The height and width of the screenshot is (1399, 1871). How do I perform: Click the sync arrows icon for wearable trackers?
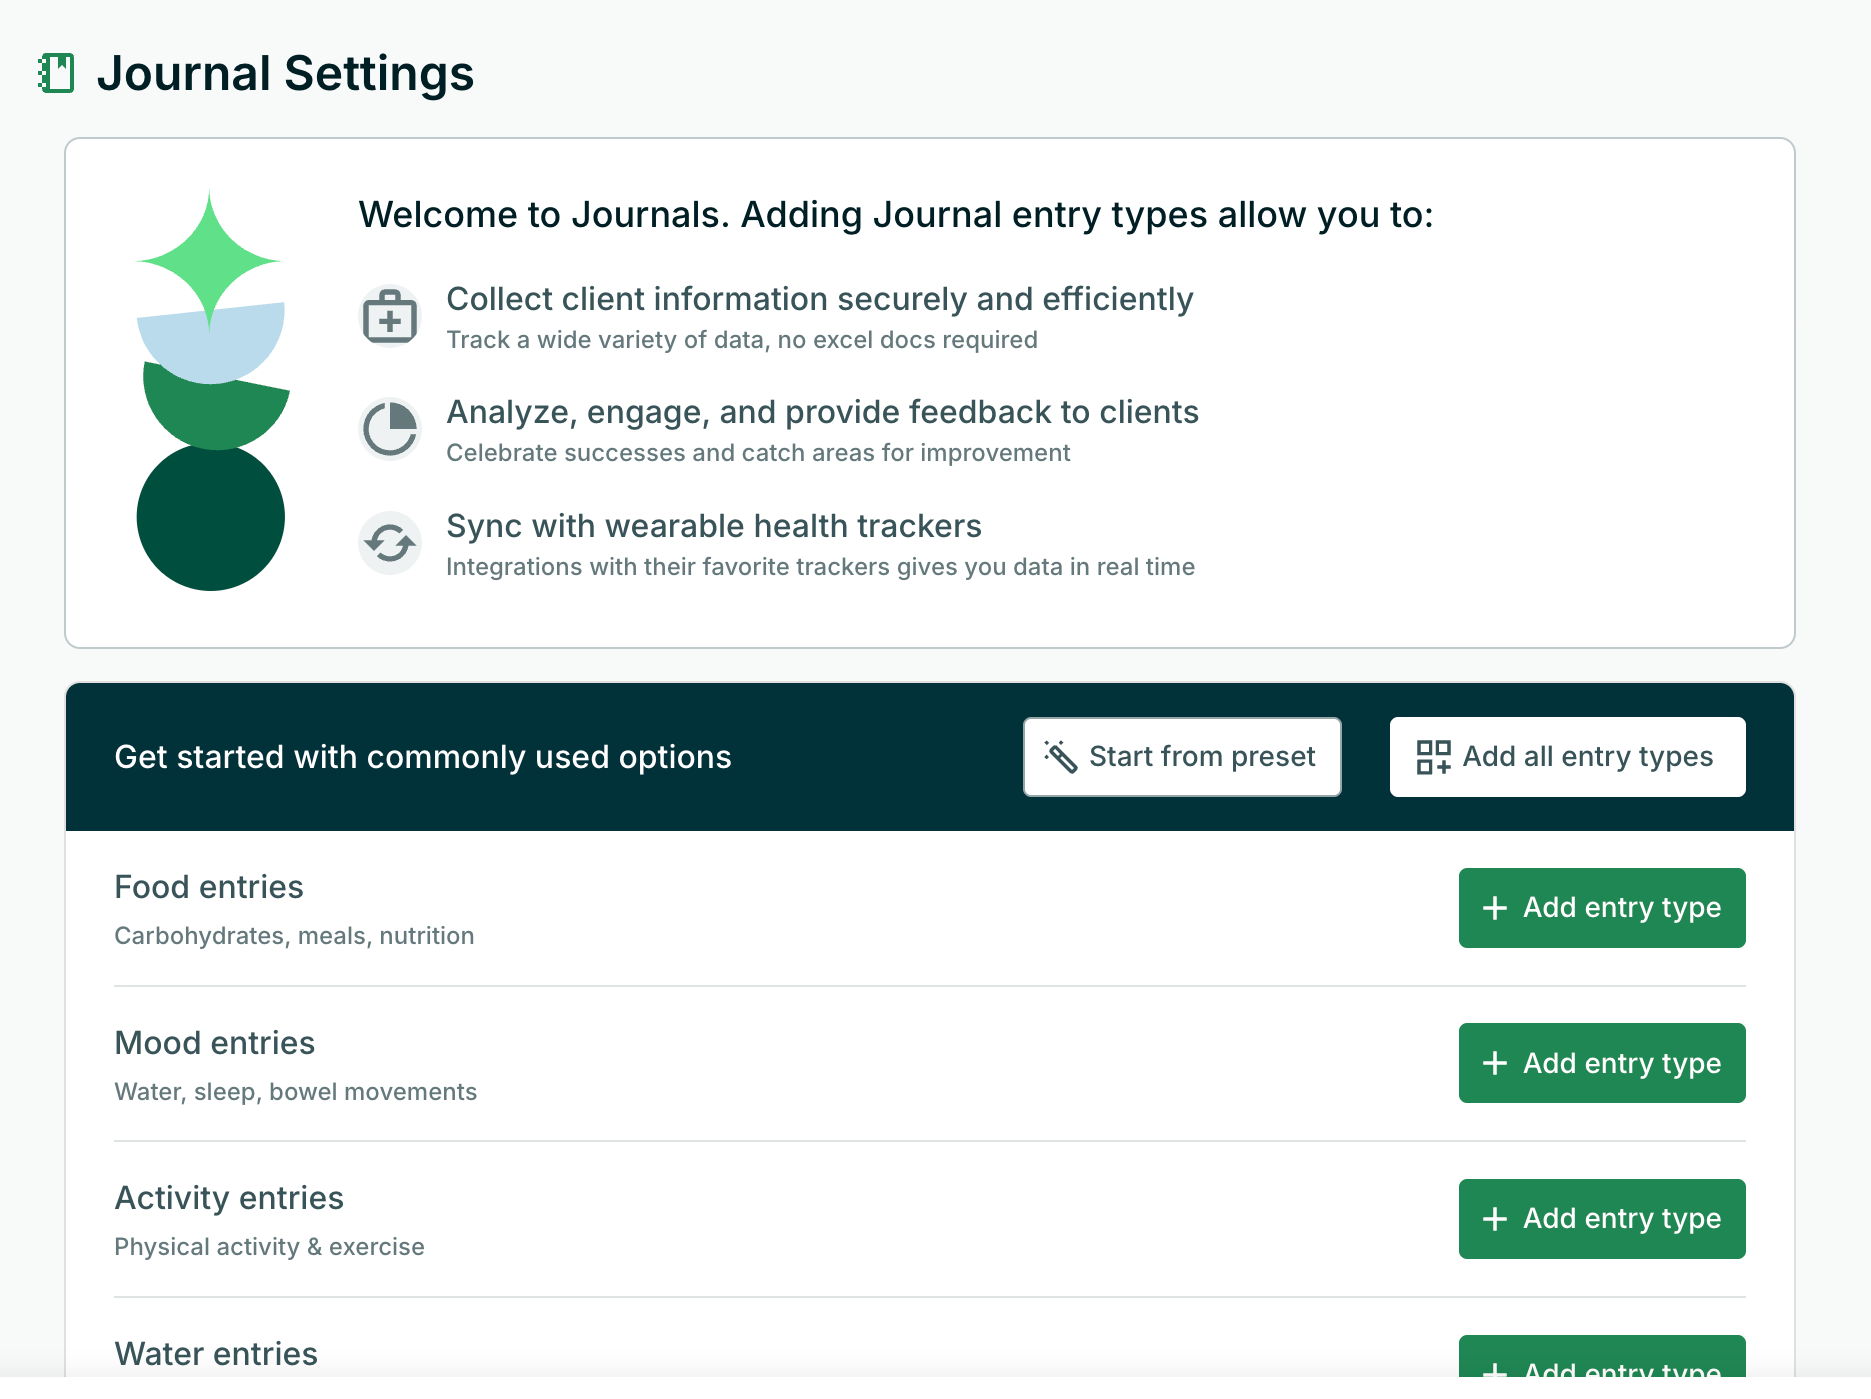[390, 543]
